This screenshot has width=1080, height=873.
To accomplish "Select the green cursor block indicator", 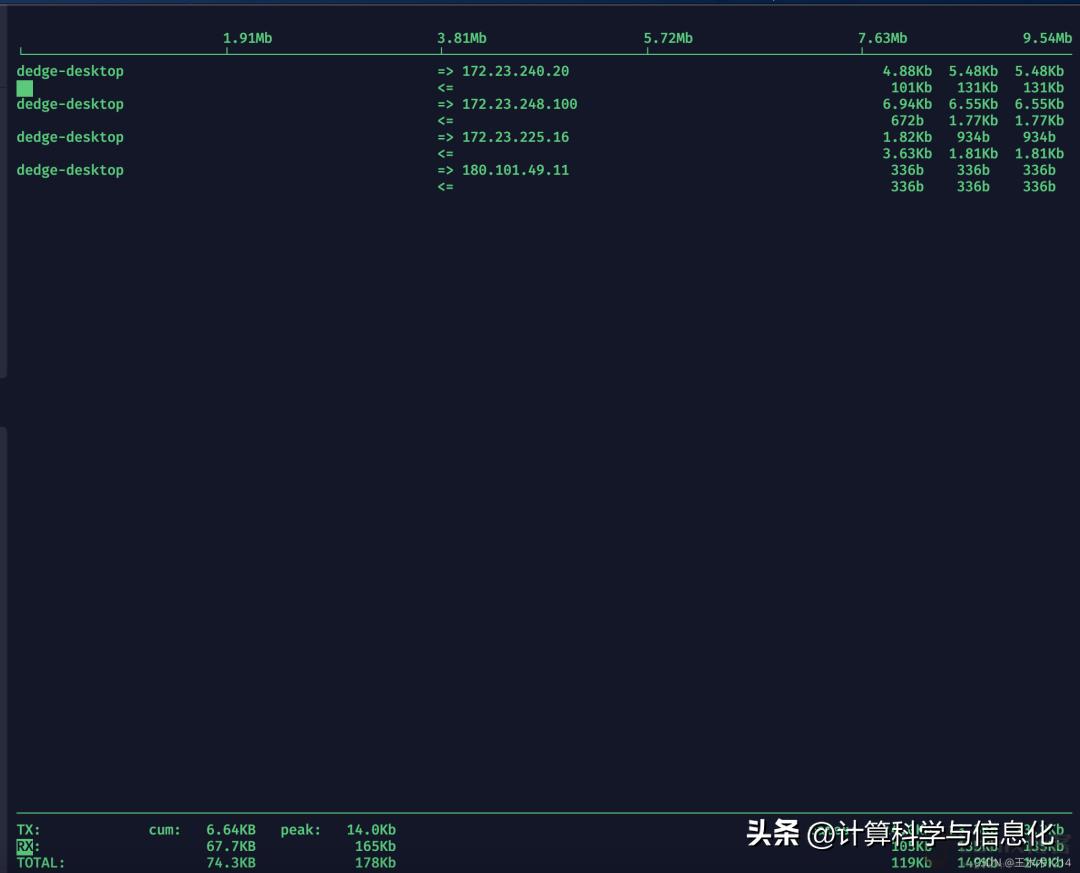I will pos(23,88).
